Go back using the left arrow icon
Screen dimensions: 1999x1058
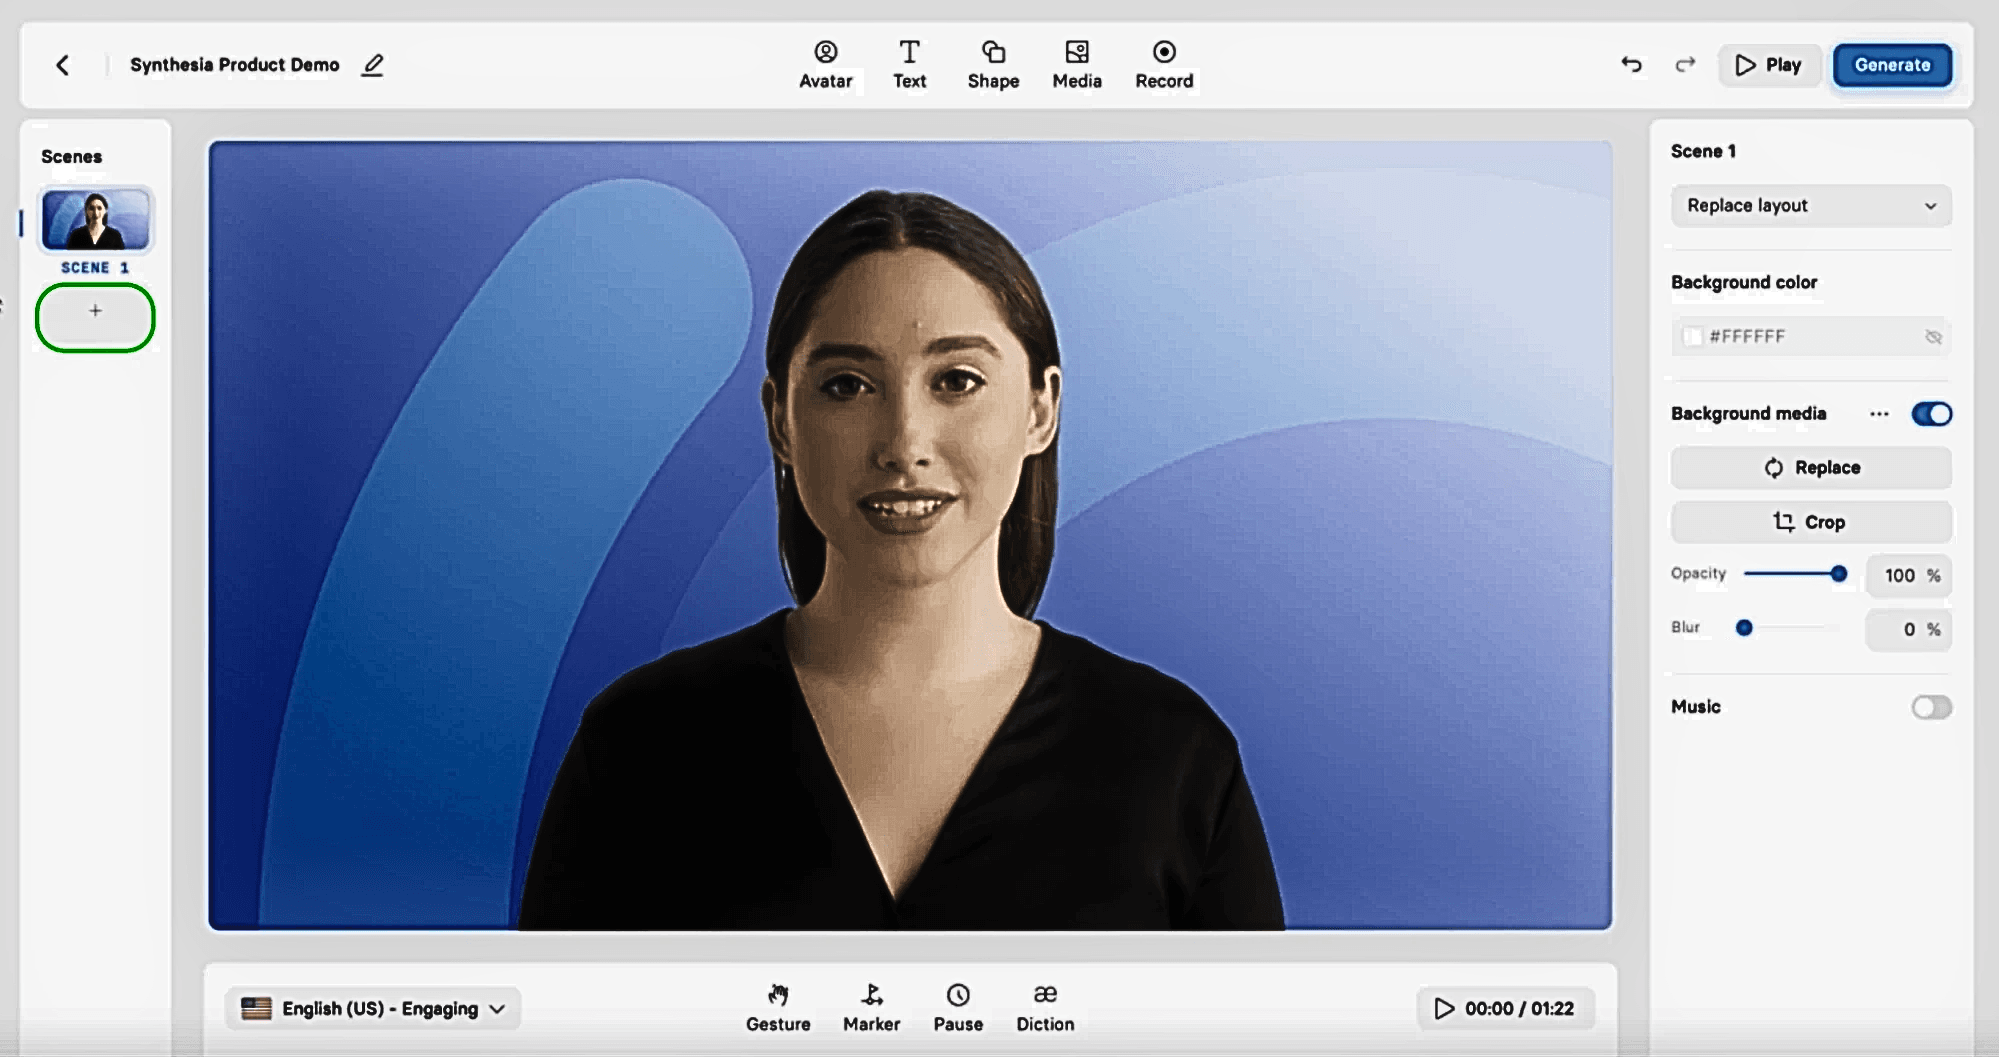(x=63, y=65)
